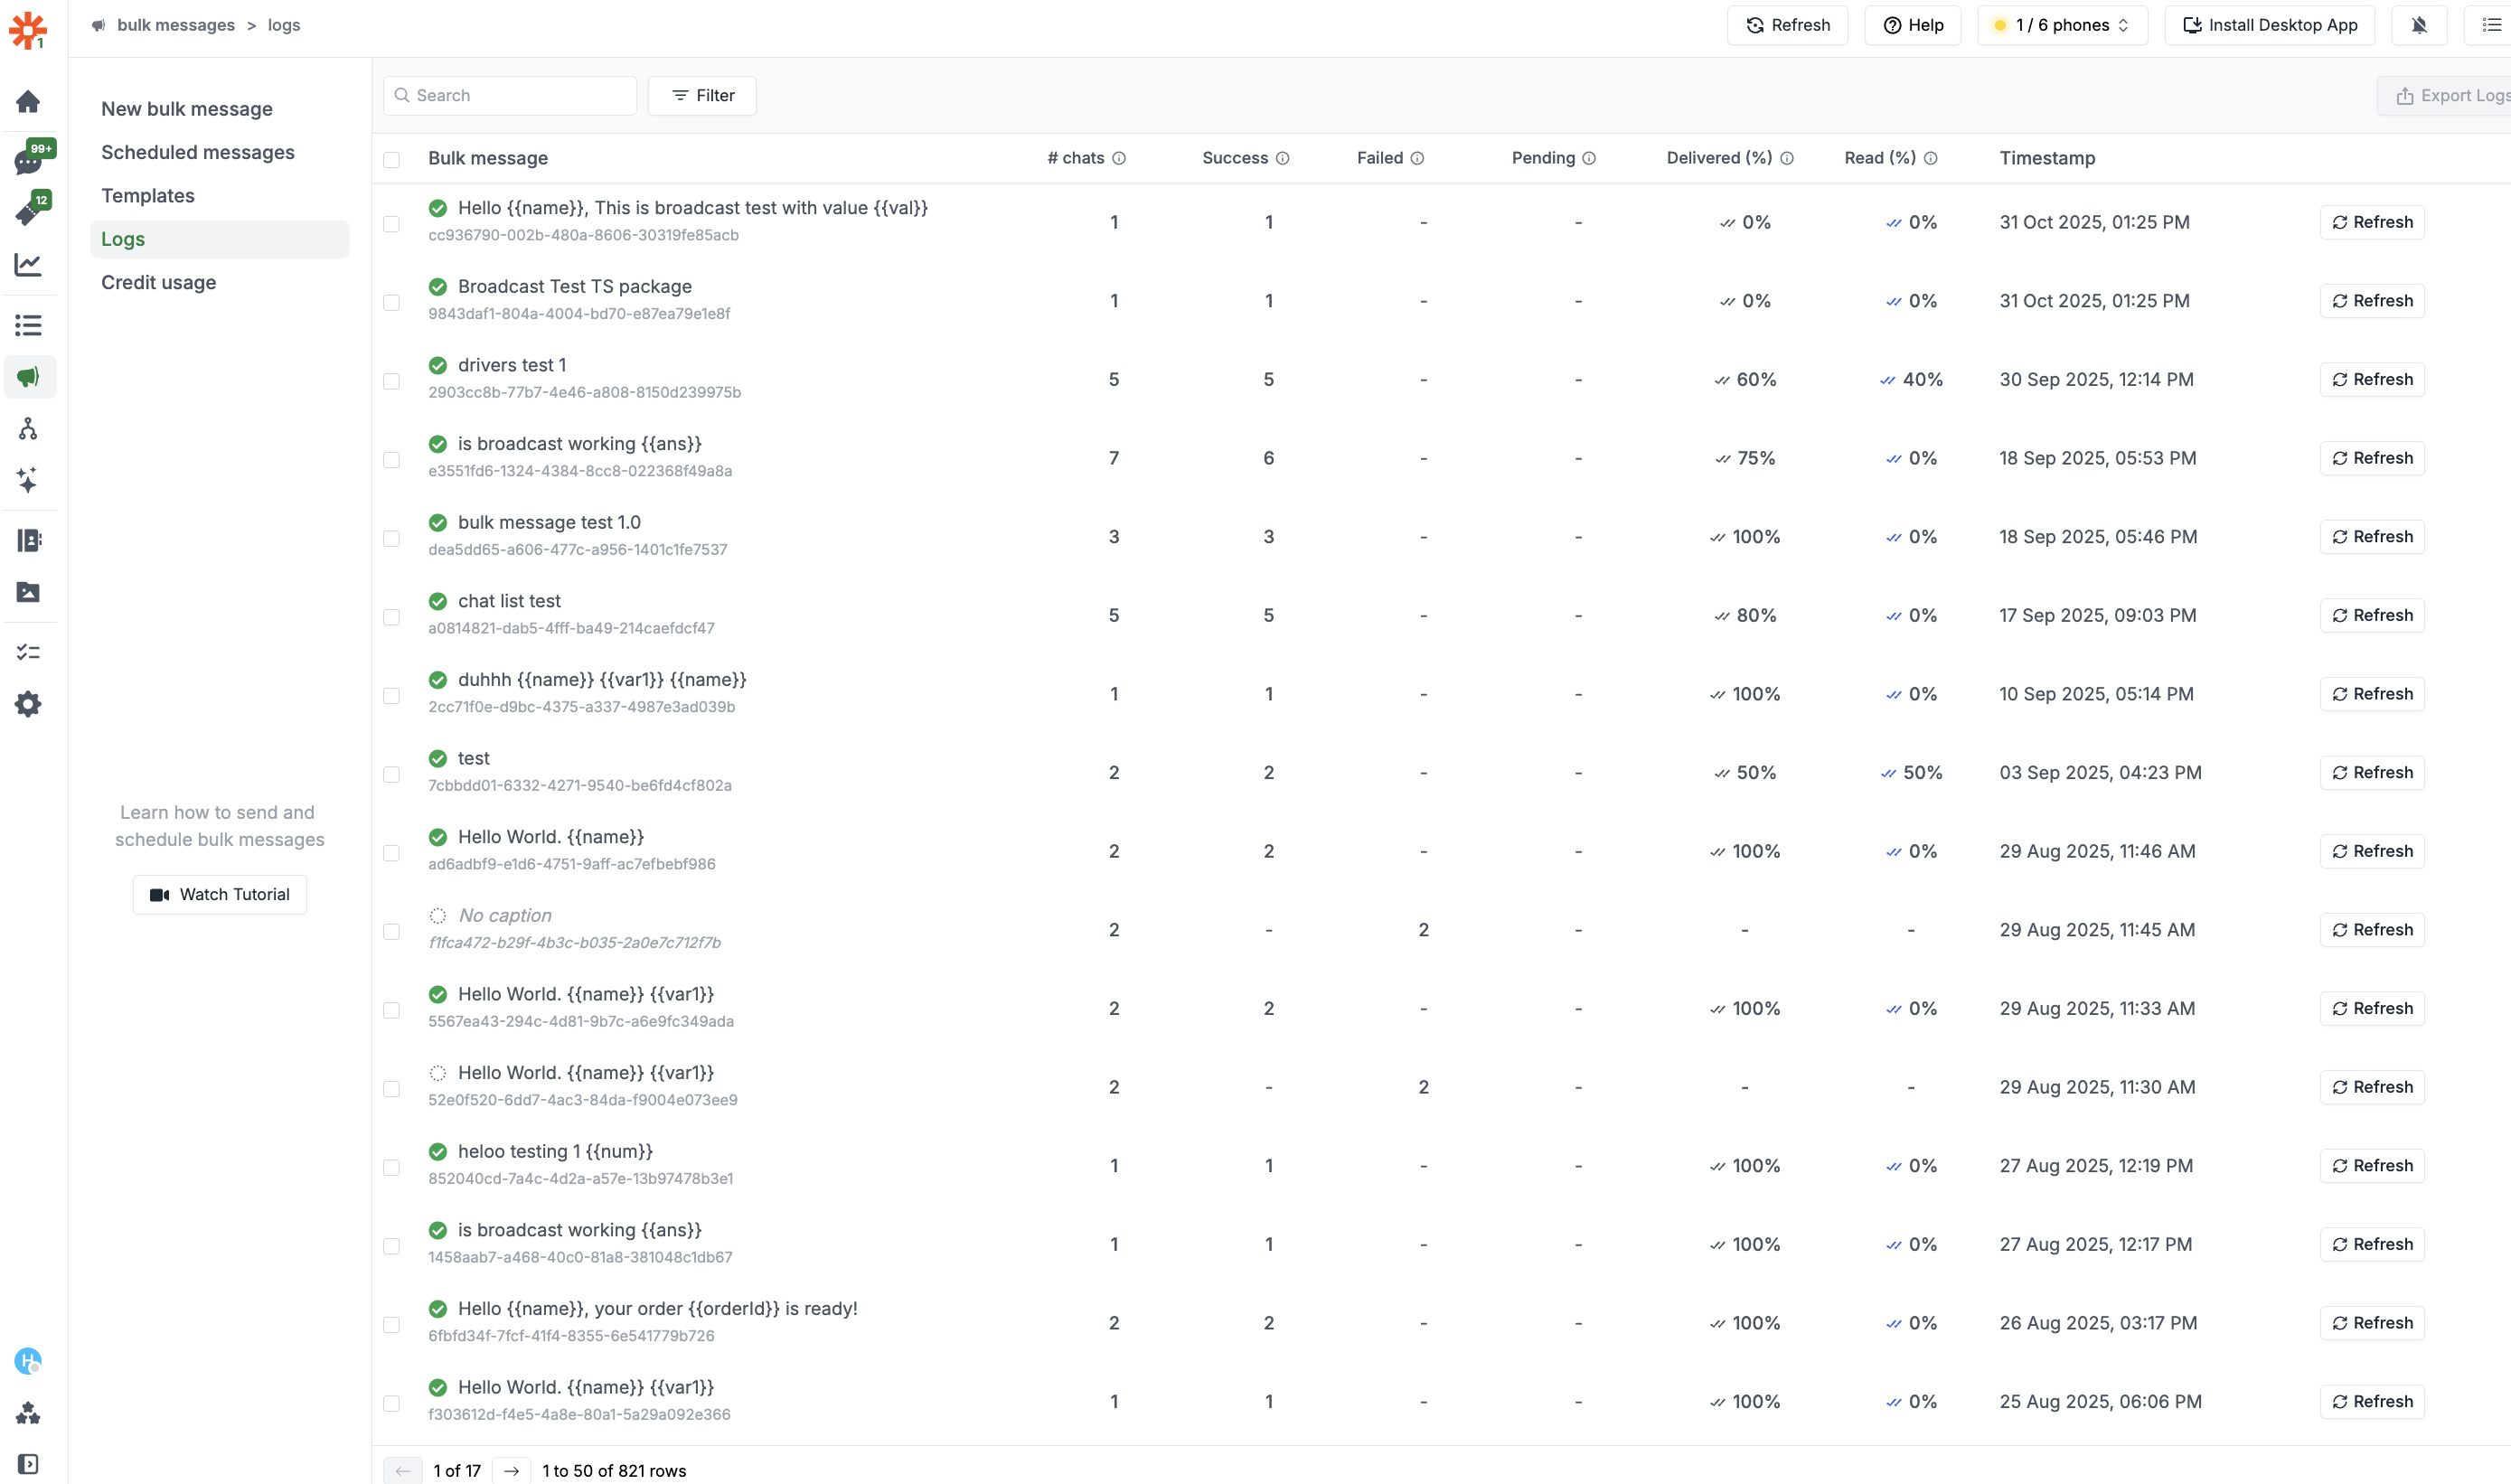Click the muted notifications bell icon

click(x=2418, y=25)
